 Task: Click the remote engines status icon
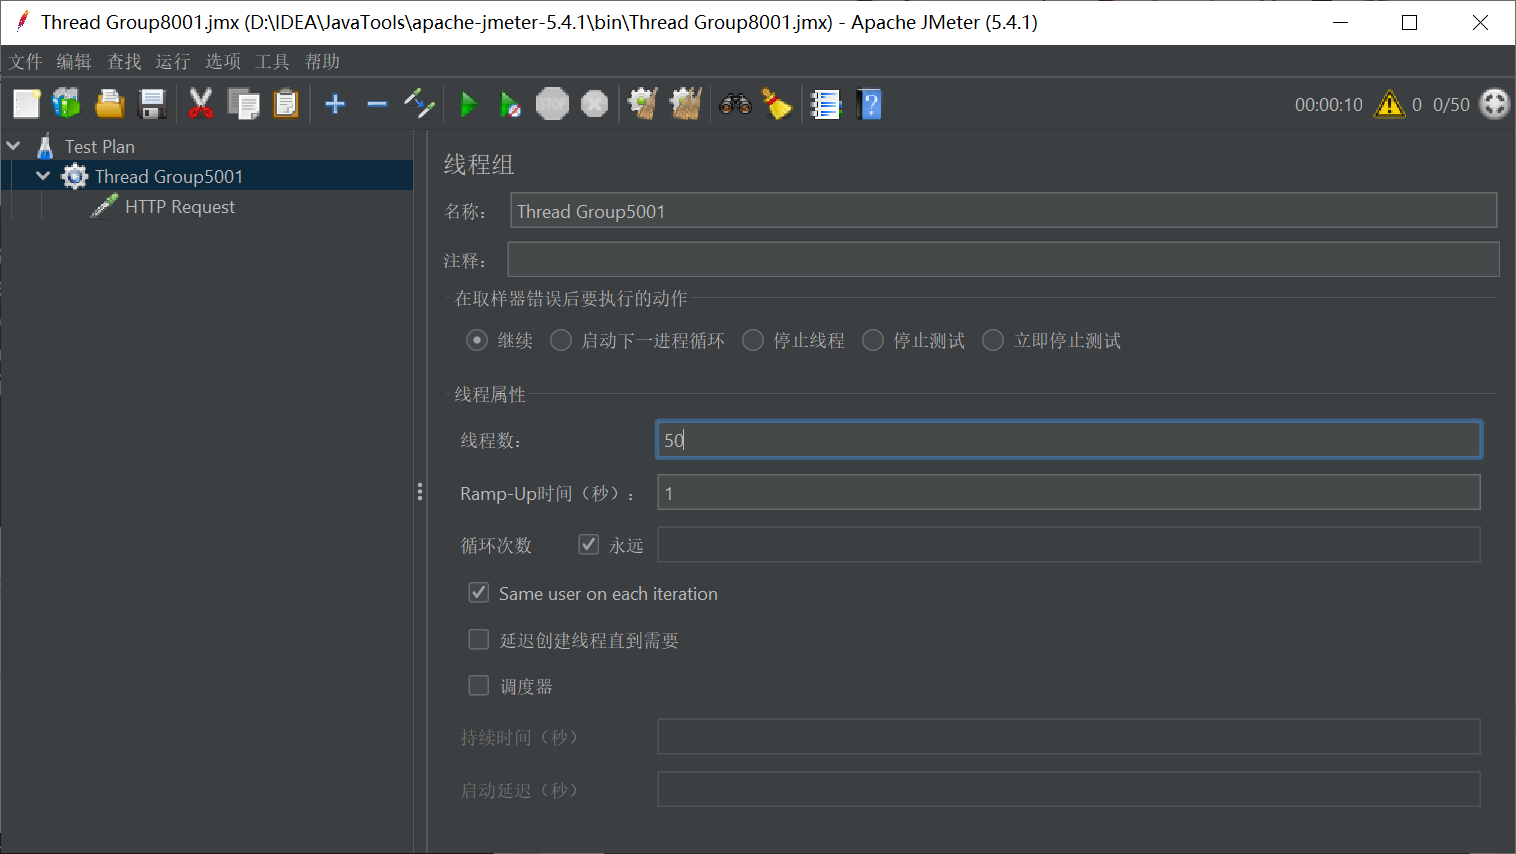[x=1494, y=104]
